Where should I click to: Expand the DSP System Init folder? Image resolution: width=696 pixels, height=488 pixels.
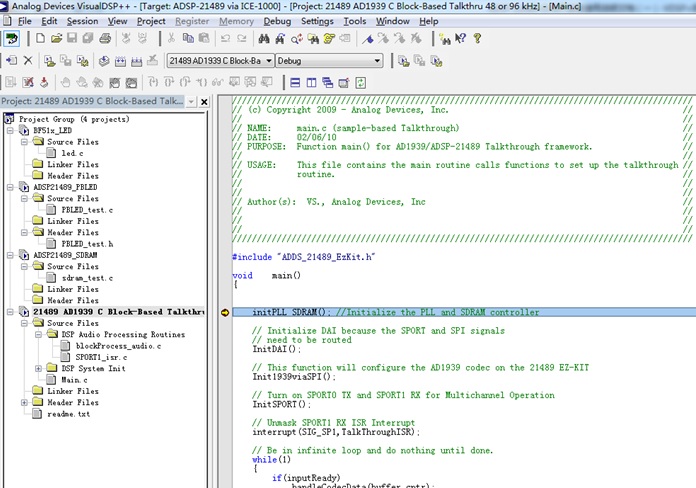pos(39,369)
